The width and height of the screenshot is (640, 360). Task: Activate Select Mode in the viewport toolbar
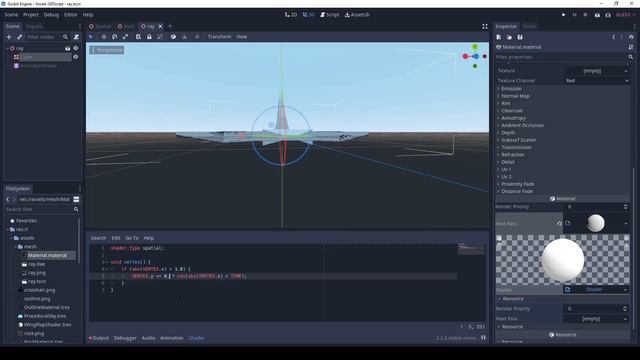91,37
